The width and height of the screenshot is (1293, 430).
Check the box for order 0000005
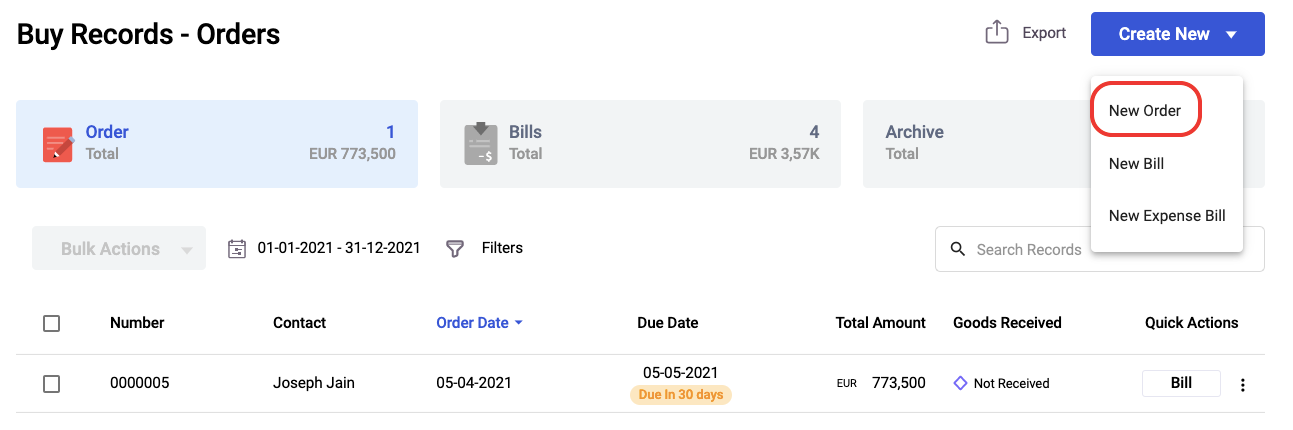52,384
